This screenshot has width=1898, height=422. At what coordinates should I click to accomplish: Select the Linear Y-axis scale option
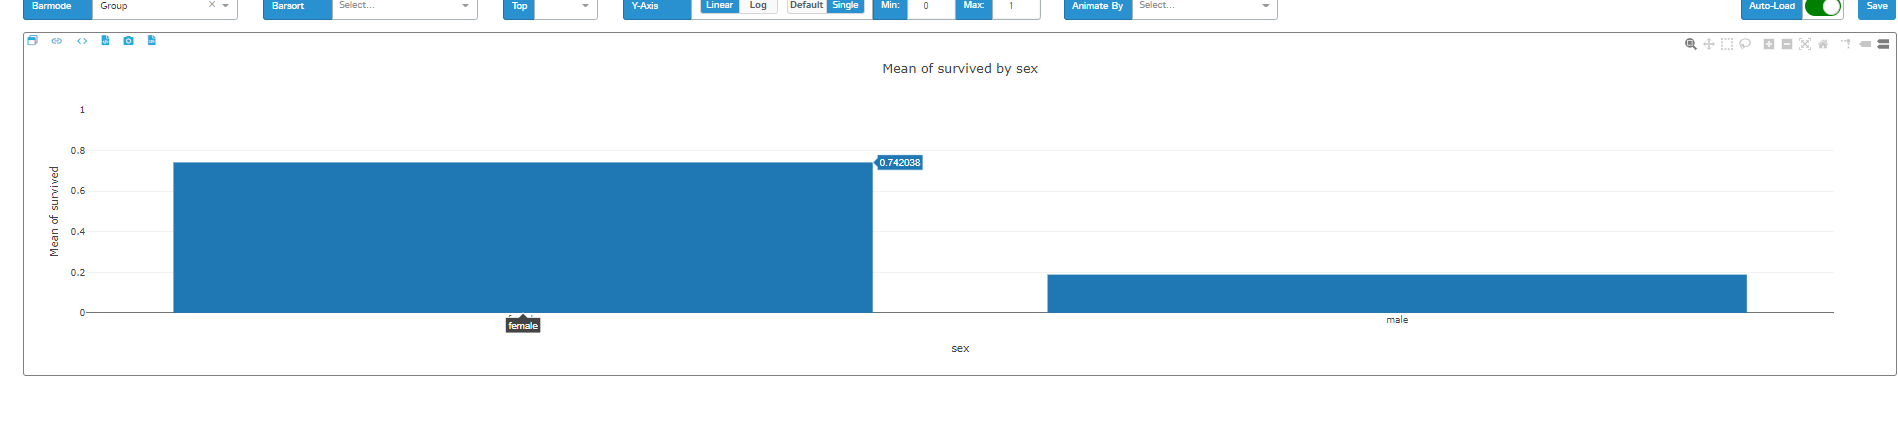click(719, 6)
